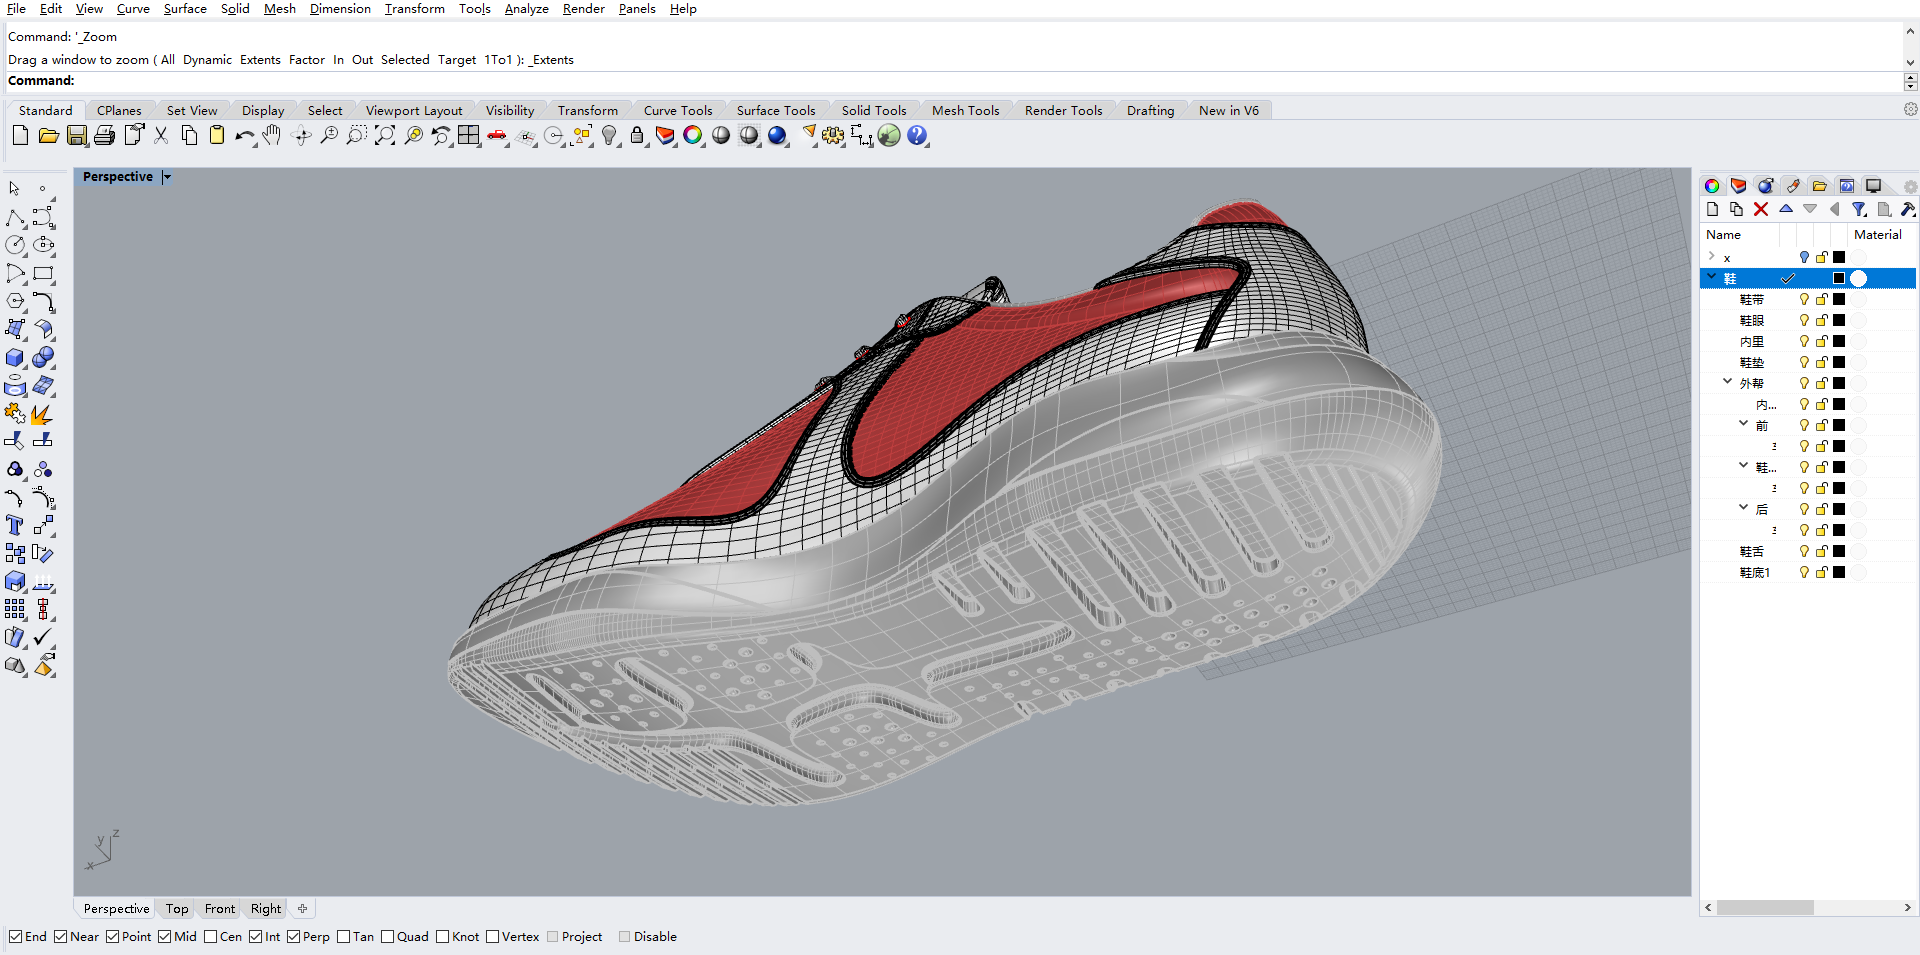Screen dimensions: 1920x955
Task: Delete selected layer using the red X icon
Action: pos(1762,209)
